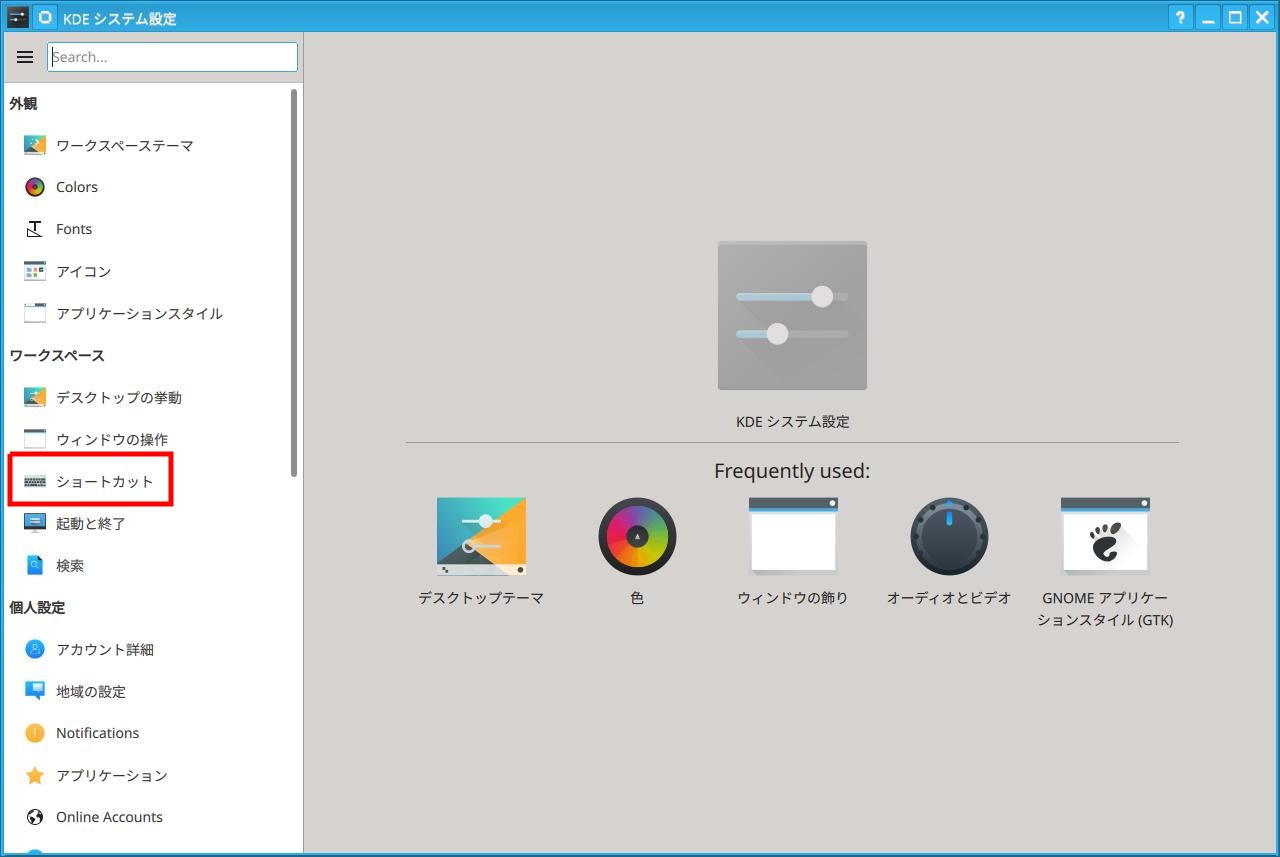Open frequently used デスクトップテーマ thumbnail
The height and width of the screenshot is (857, 1280).
tap(481, 536)
